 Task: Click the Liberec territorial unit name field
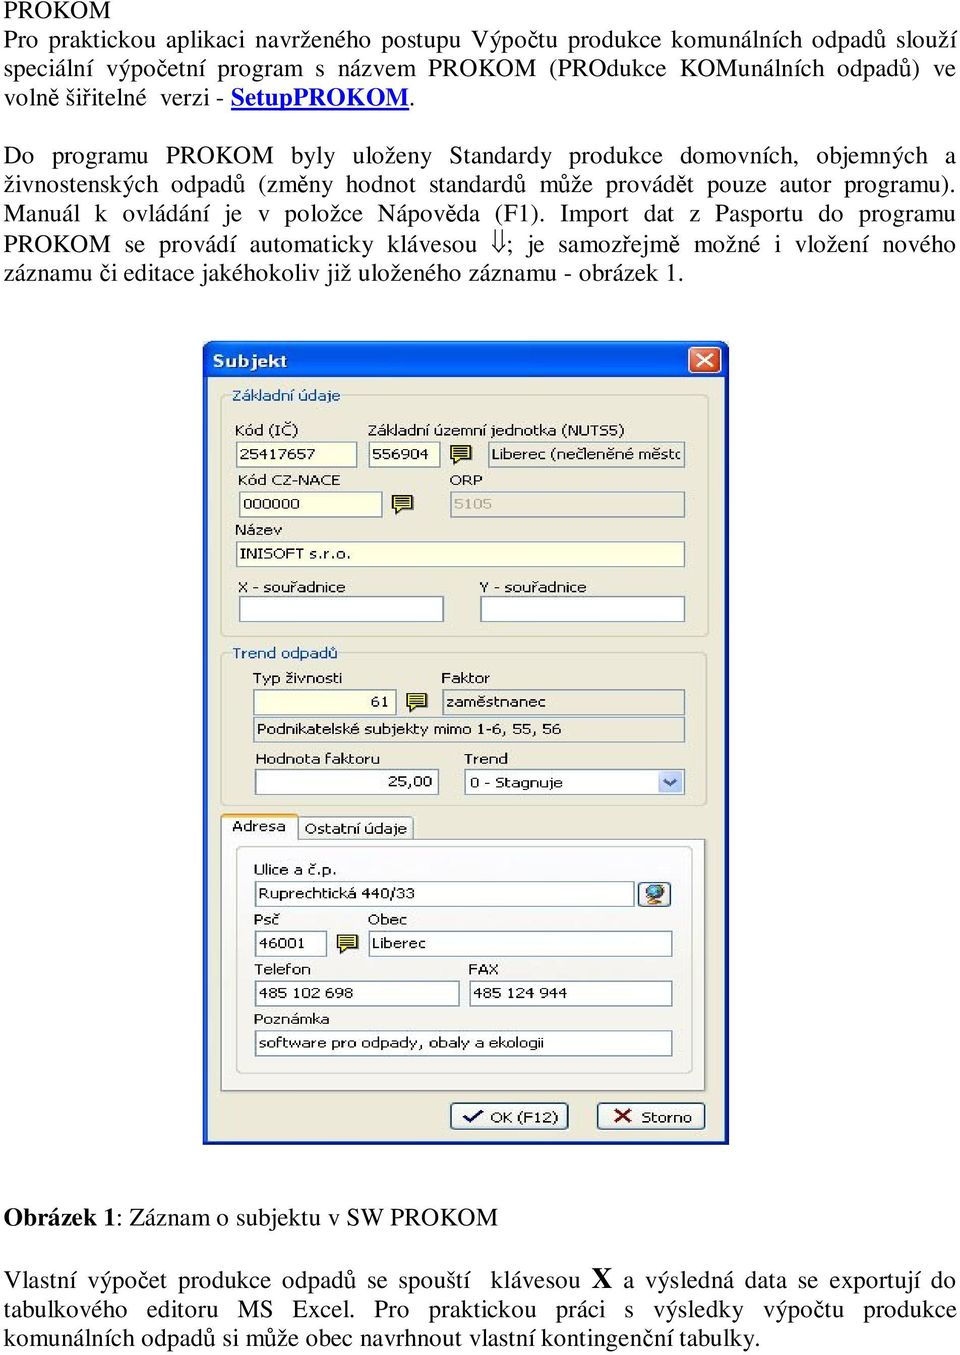[x=586, y=454]
